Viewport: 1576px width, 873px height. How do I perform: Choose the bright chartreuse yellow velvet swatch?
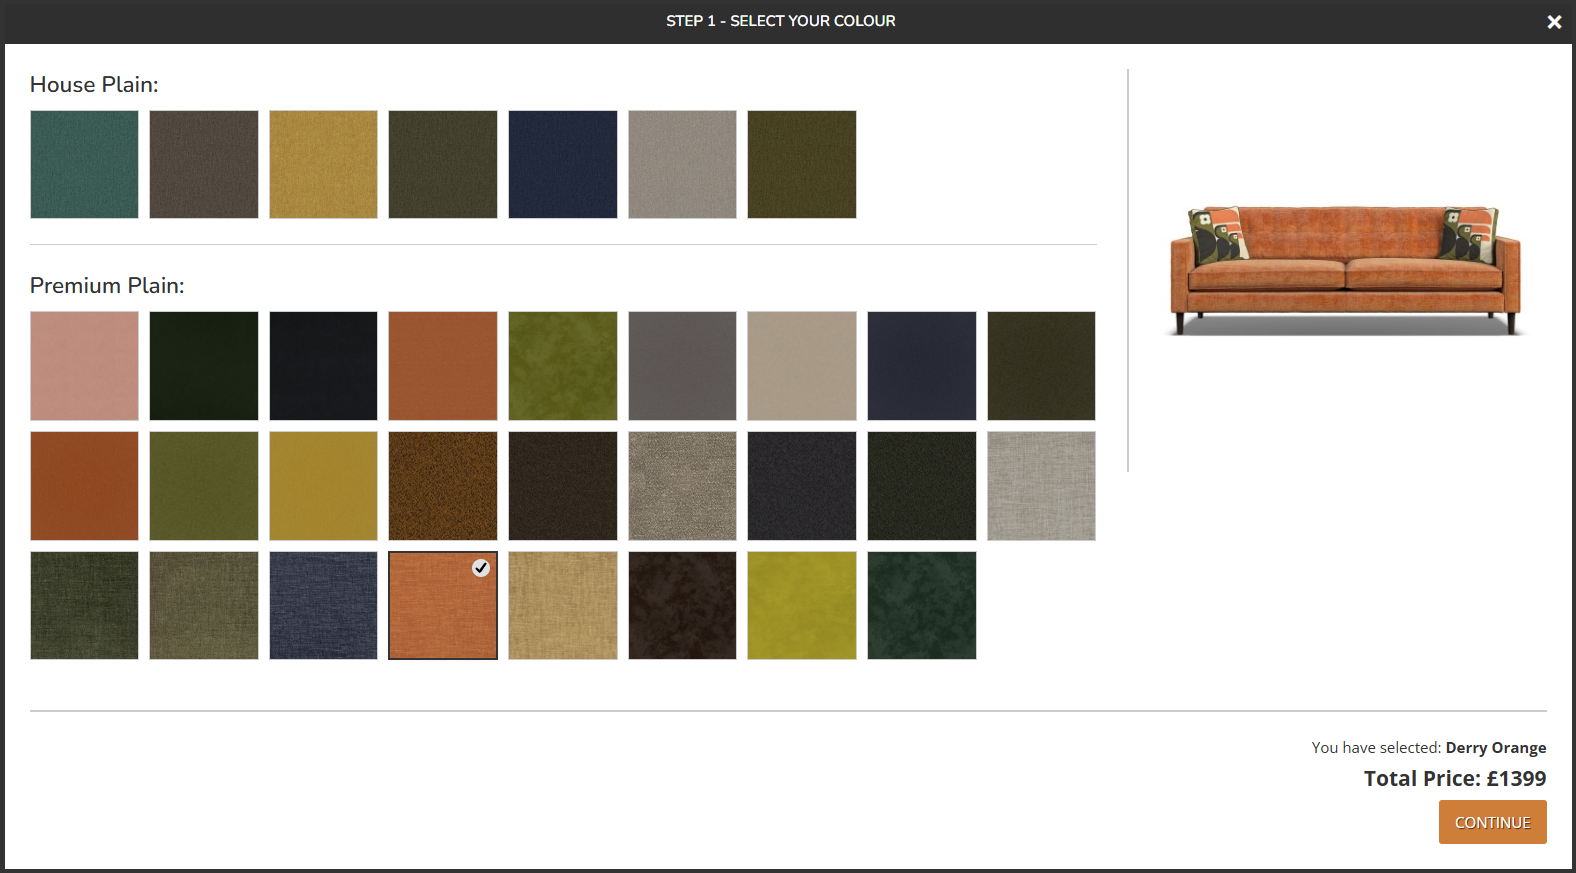801,605
